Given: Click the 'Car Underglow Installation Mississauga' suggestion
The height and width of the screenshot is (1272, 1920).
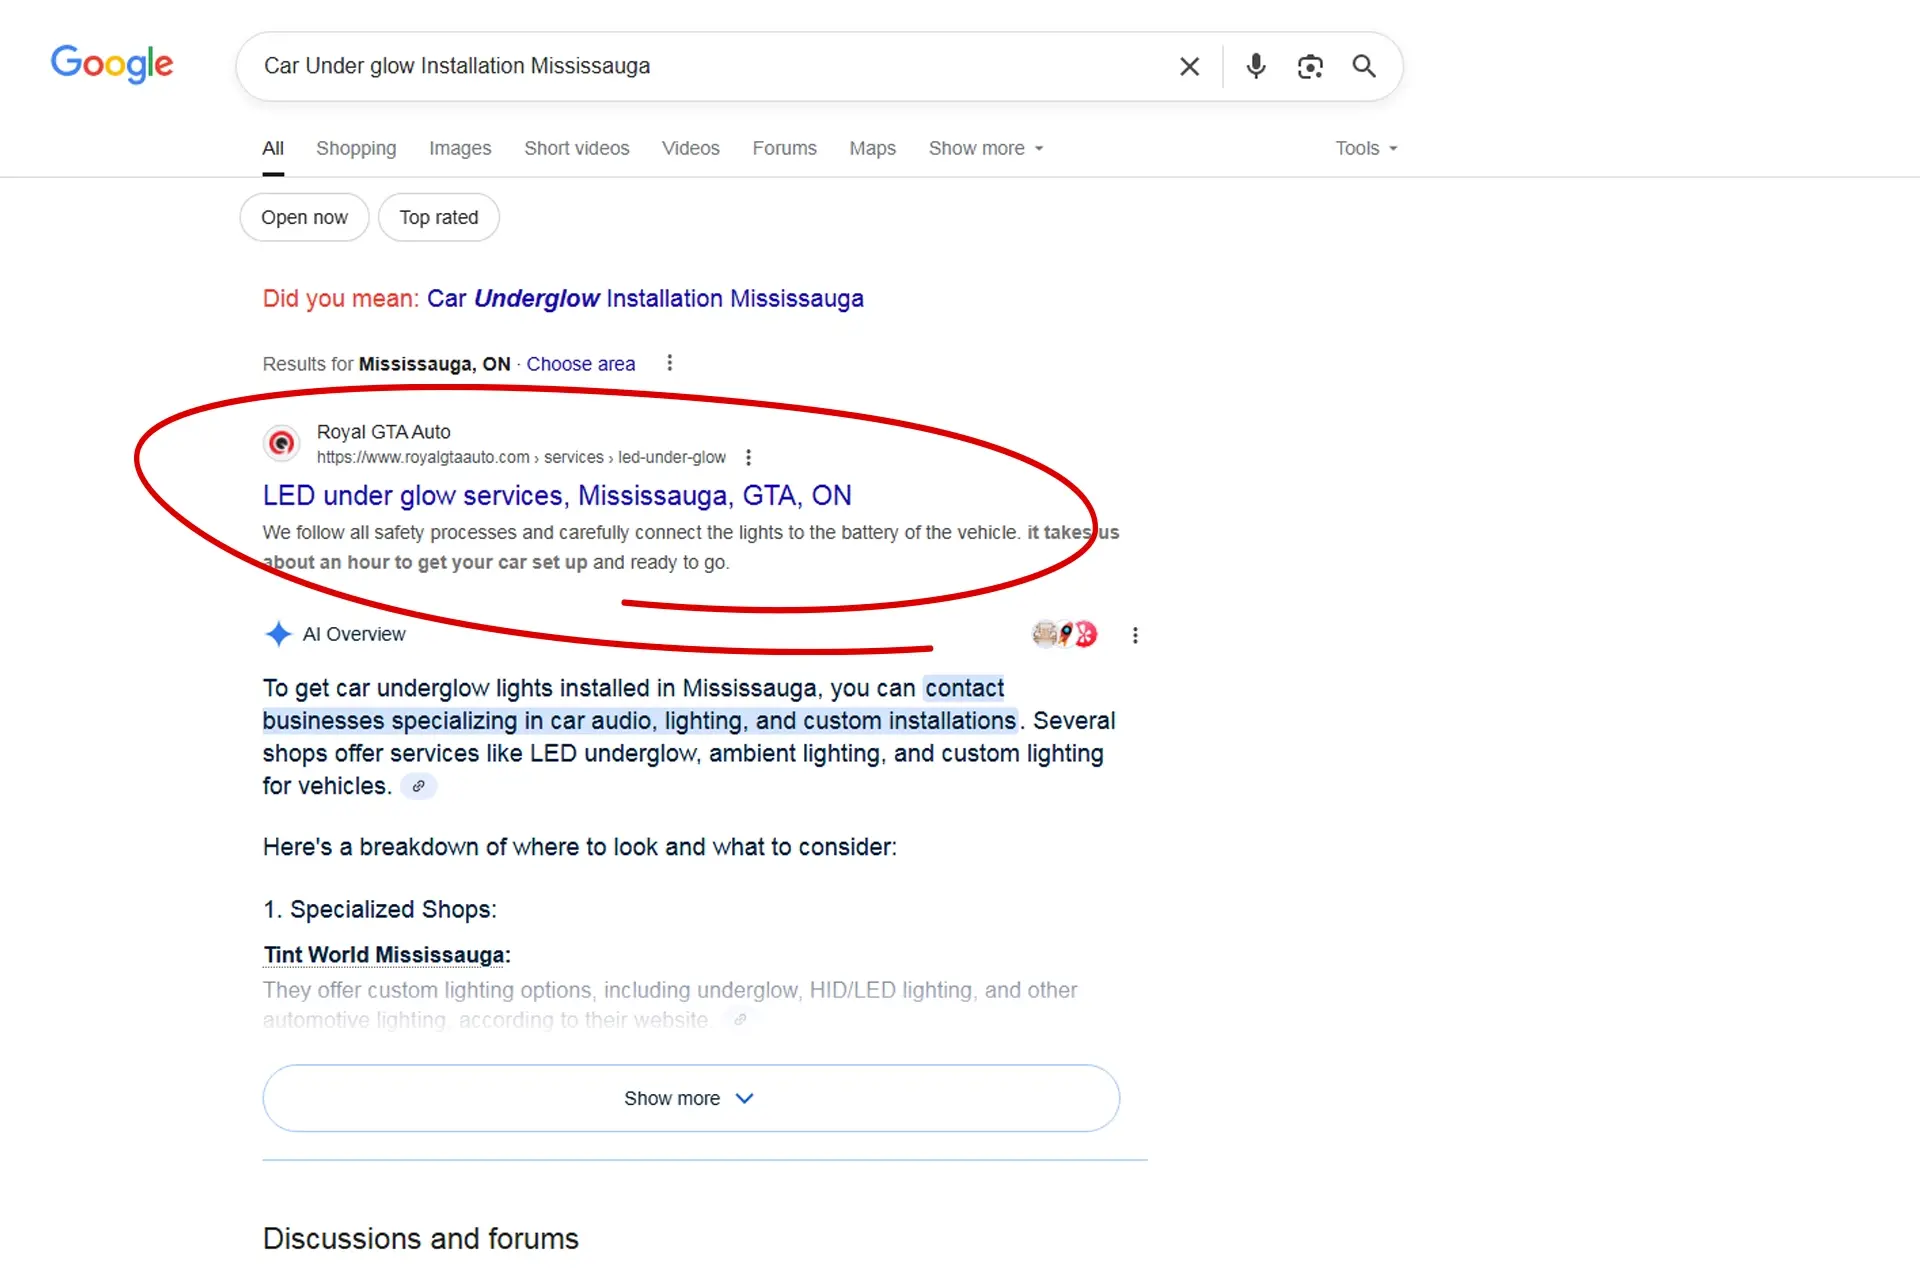Looking at the screenshot, I should [645, 298].
